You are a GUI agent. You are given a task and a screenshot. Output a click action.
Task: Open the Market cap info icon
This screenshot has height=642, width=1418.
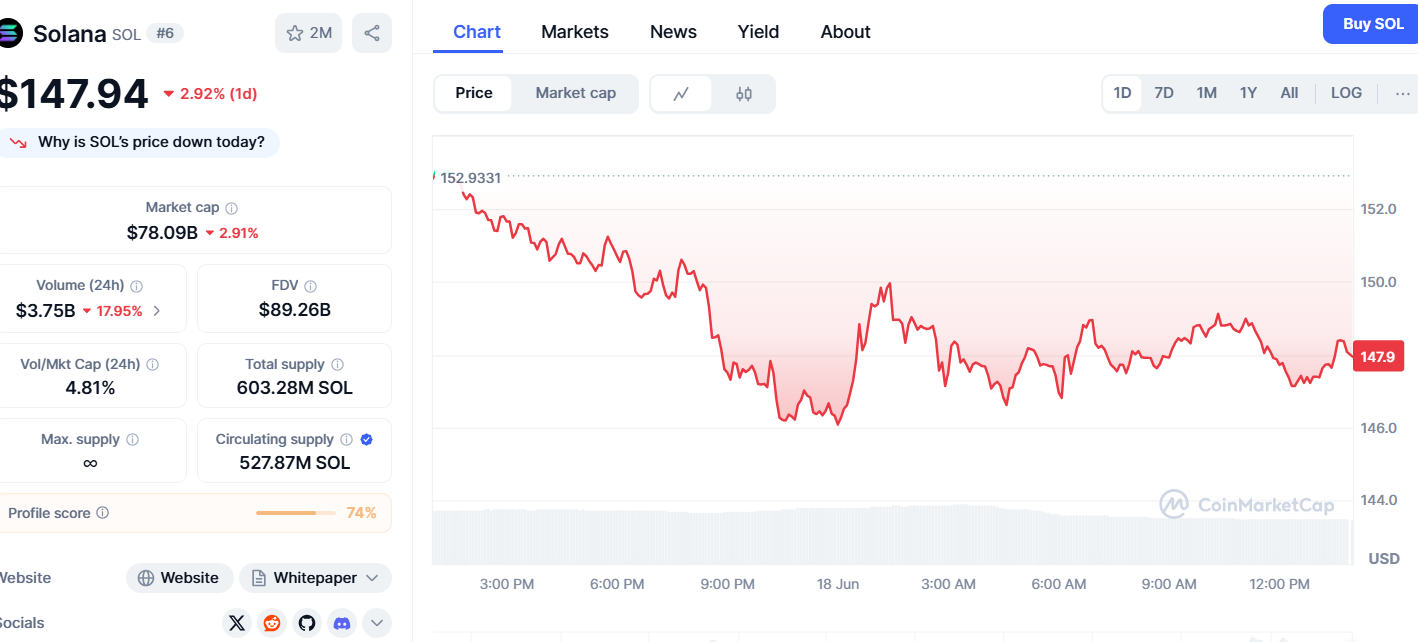click(231, 208)
